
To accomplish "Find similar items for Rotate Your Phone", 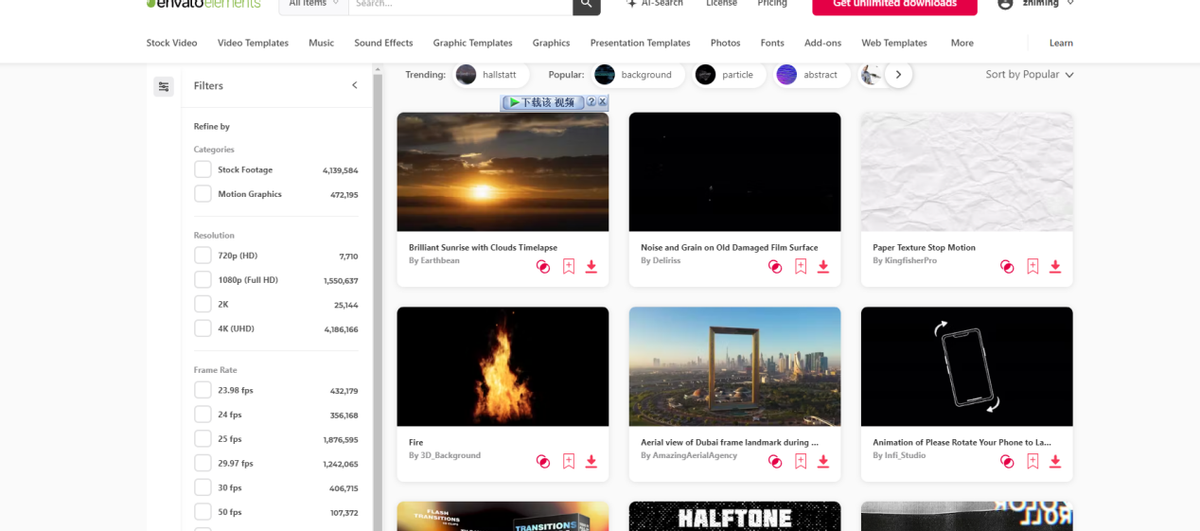I will [1007, 461].
